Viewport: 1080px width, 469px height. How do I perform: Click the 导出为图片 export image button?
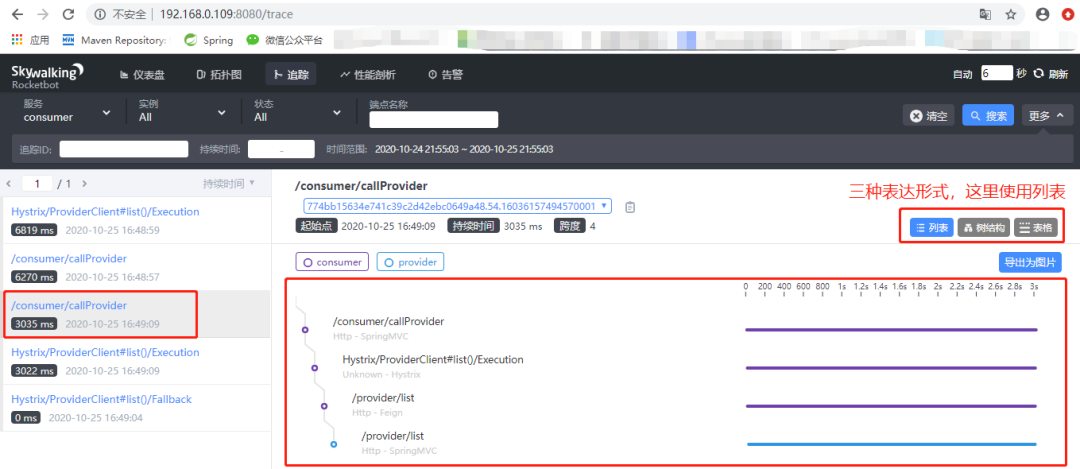tap(1030, 262)
